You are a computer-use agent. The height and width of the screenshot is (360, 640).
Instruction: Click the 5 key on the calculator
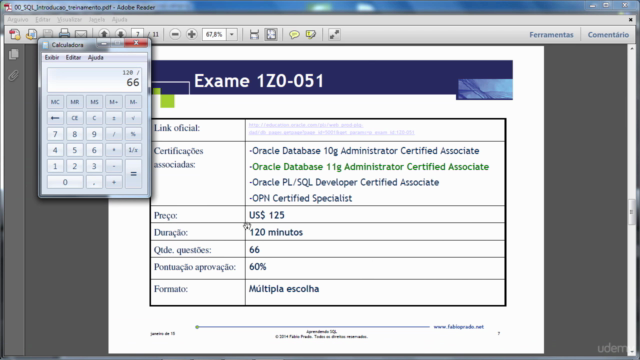pos(75,150)
